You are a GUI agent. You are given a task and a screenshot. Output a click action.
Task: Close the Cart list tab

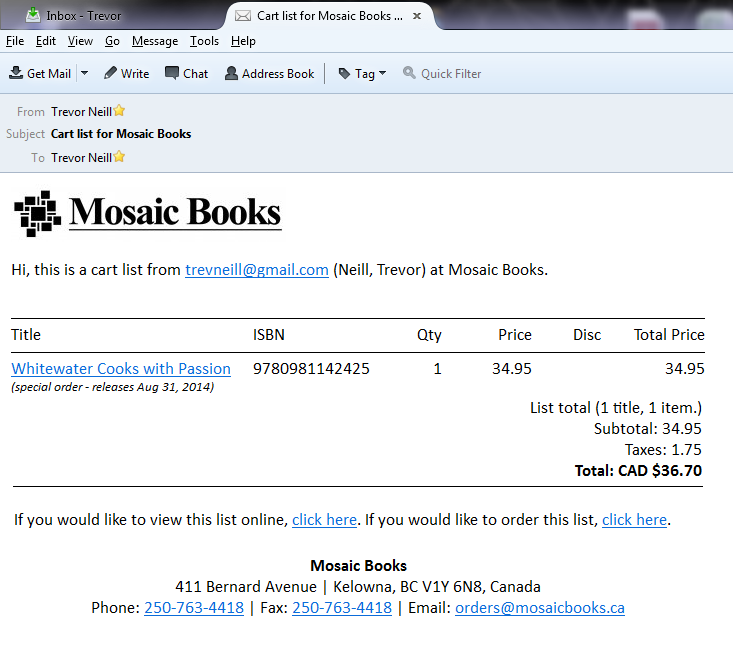(418, 16)
